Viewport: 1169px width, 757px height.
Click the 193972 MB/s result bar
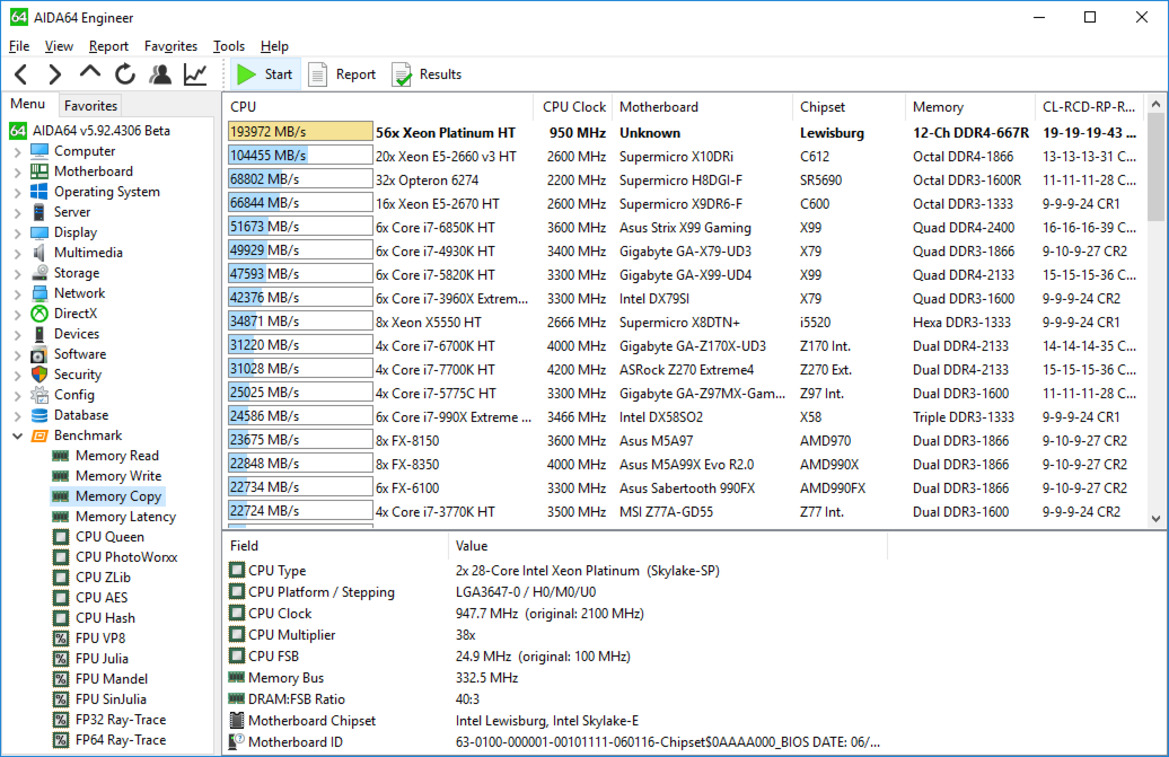(300, 132)
